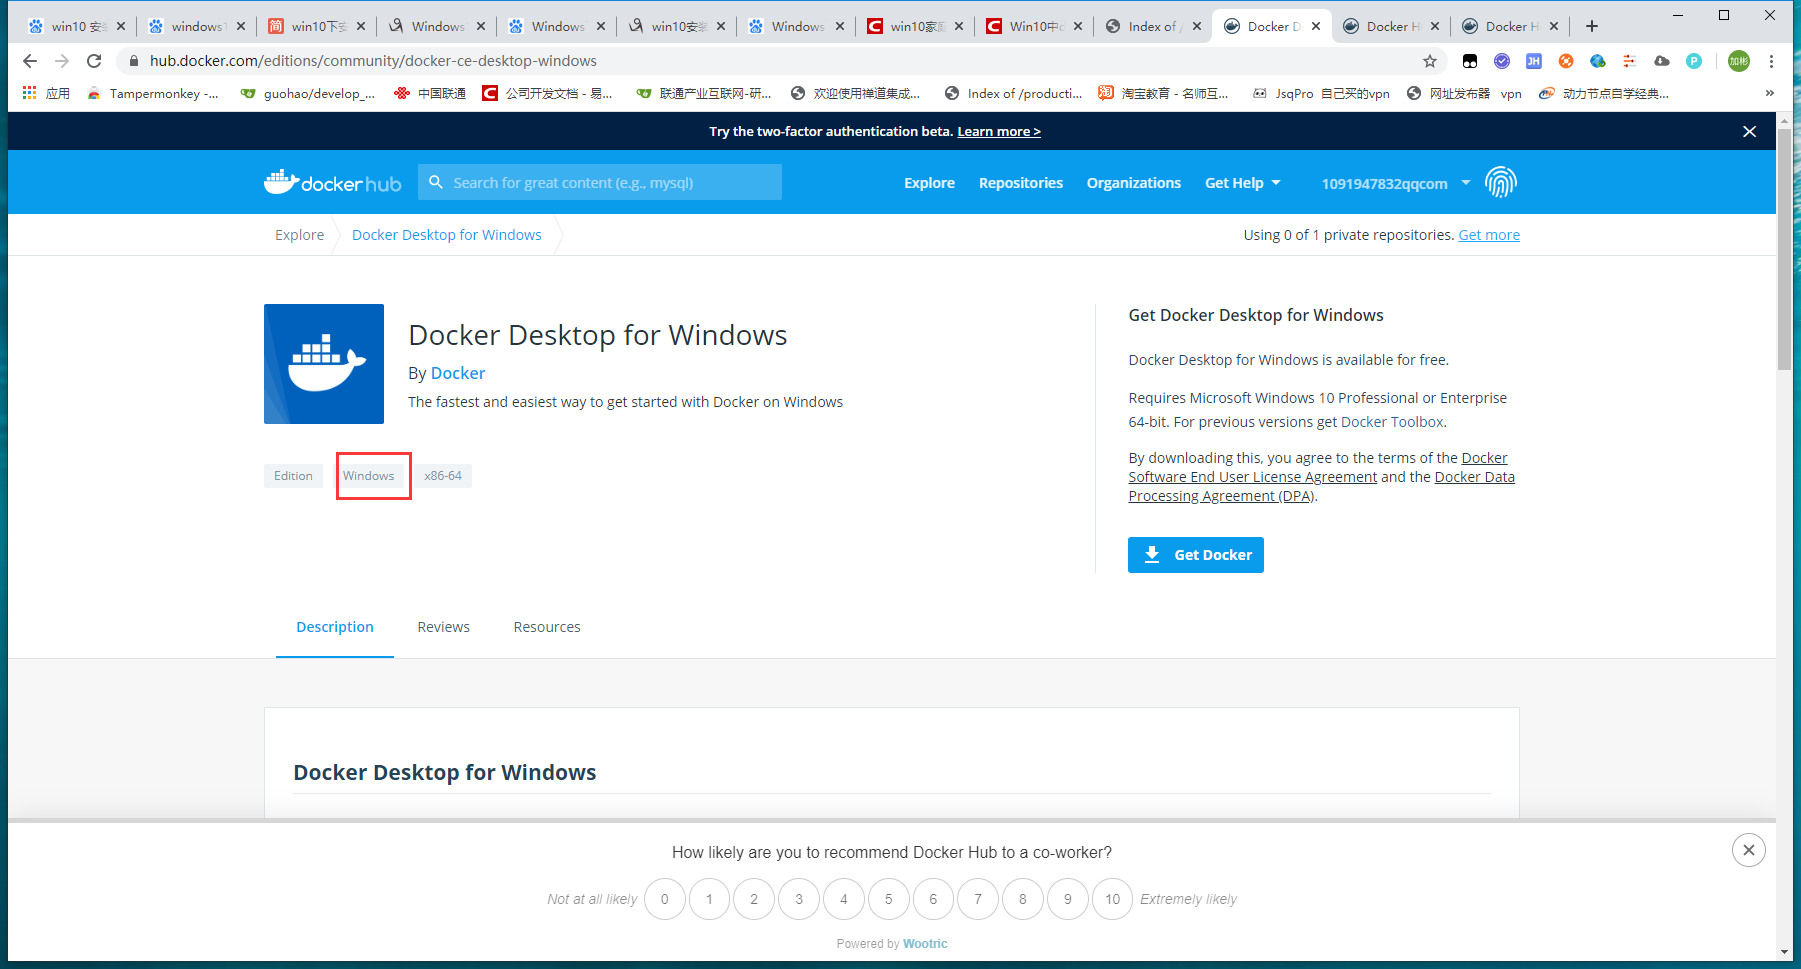
Task: Open a new browser tab
Action: 1592,26
